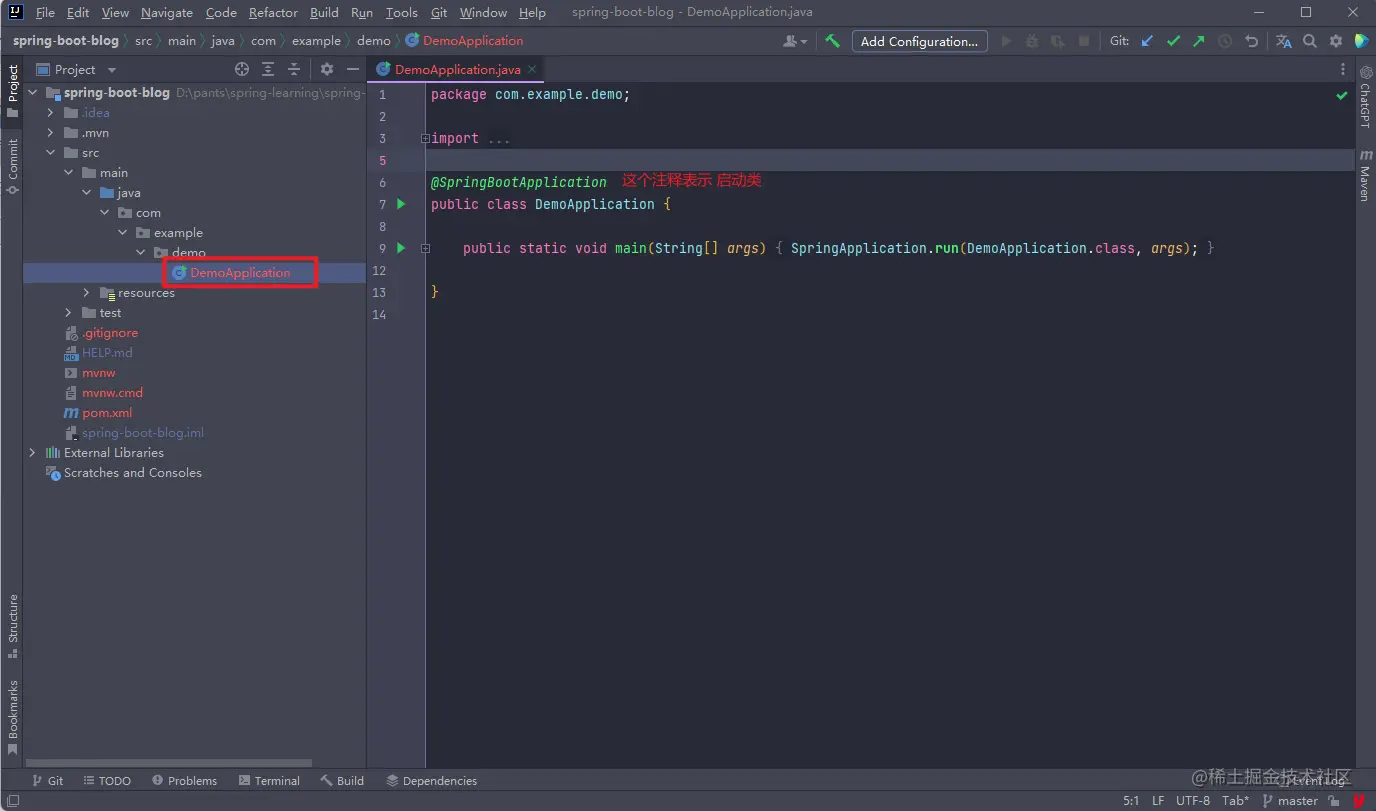1376x811 pixels.
Task: Open the Navigate menu
Action: (x=167, y=13)
